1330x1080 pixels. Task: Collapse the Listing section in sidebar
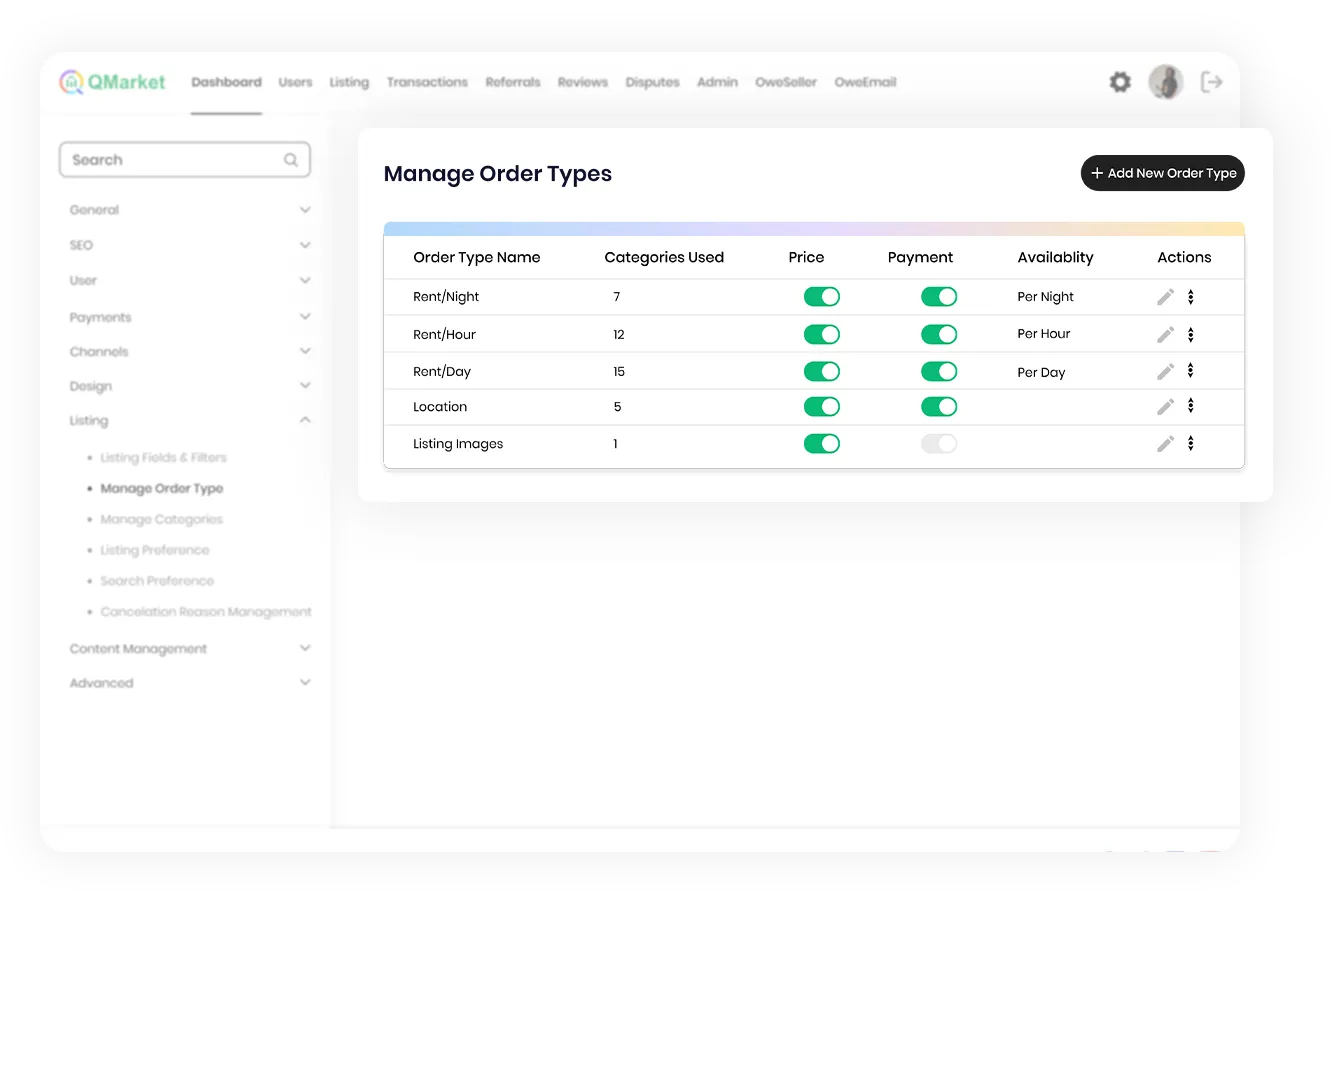pos(305,420)
